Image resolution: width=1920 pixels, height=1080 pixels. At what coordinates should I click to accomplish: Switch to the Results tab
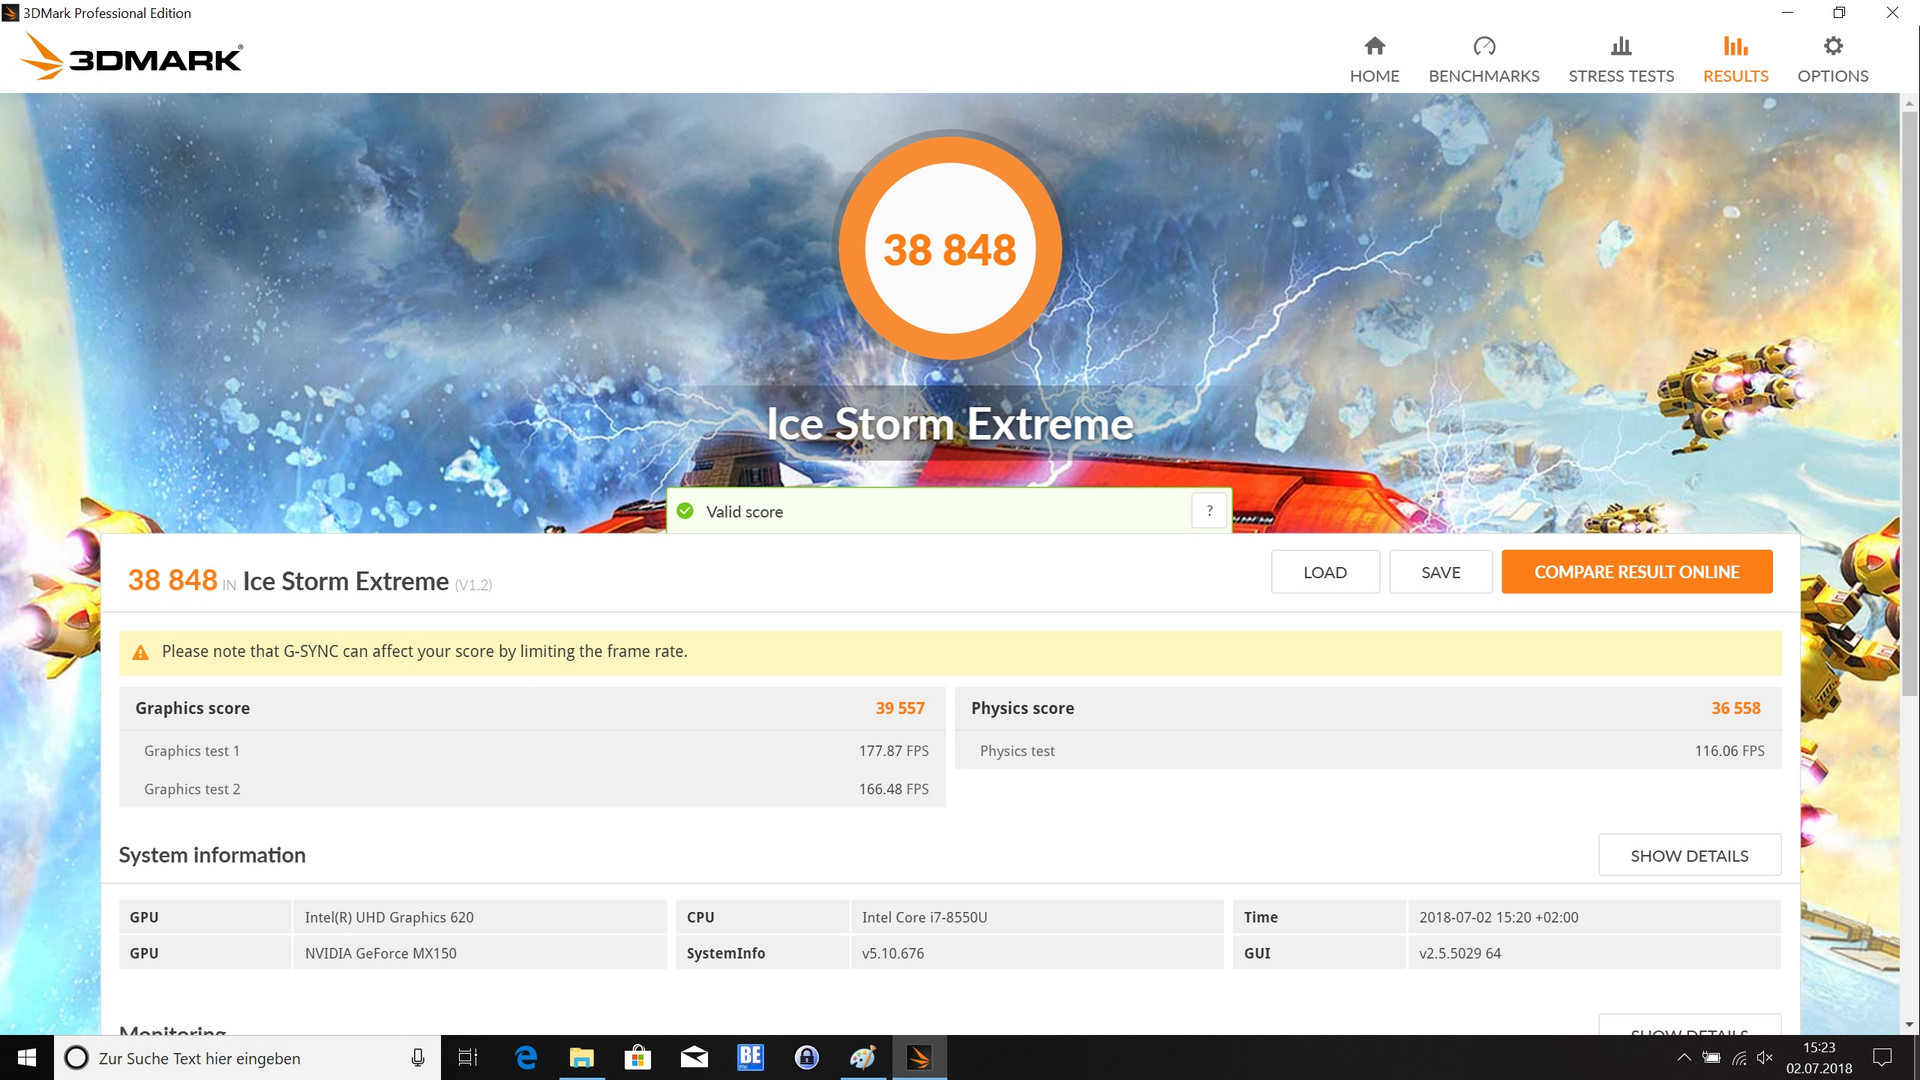click(x=1735, y=76)
